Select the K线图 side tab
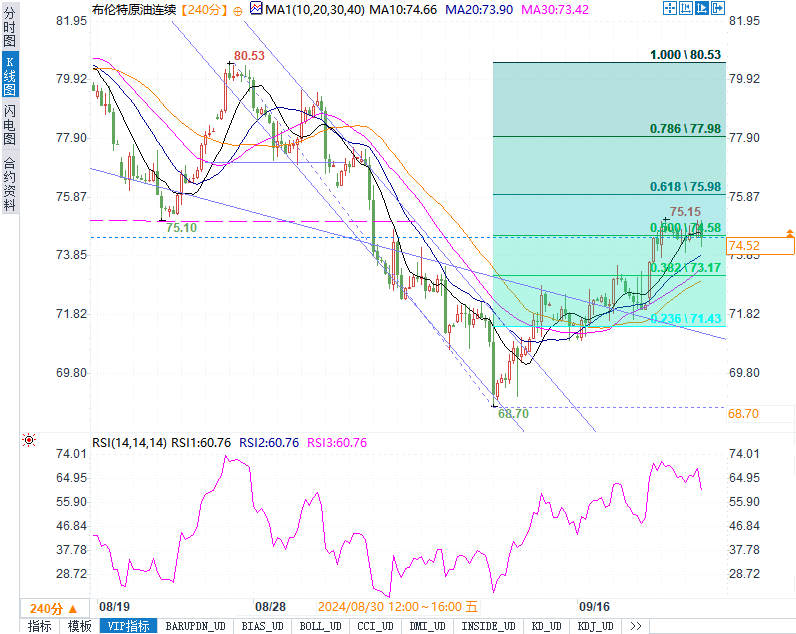The width and height of the screenshot is (796, 634). tap(10, 75)
